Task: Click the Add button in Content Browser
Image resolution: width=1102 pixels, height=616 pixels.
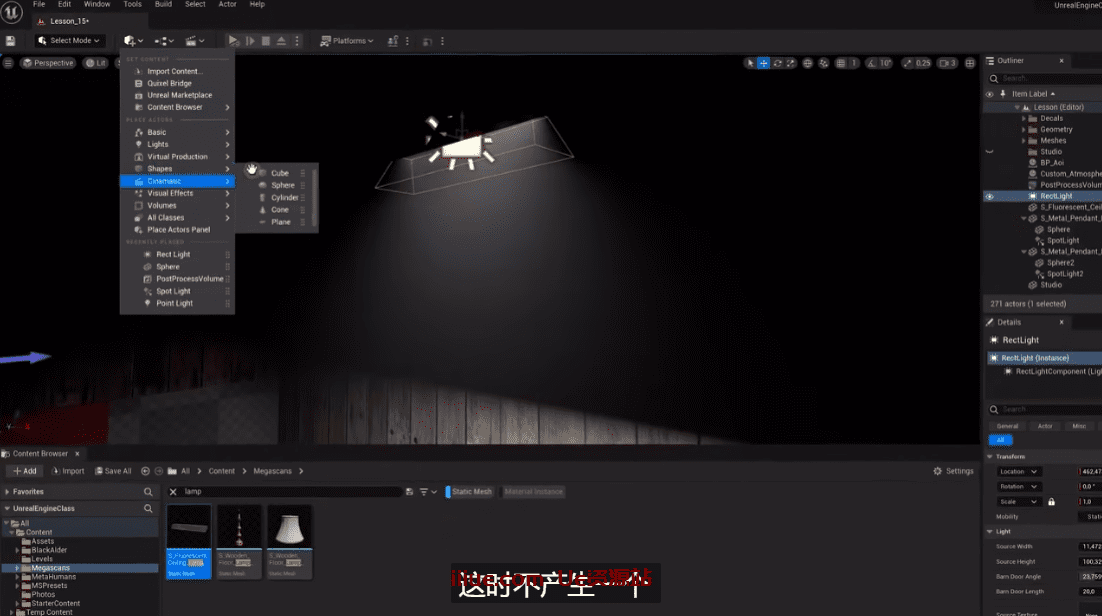Action: coord(25,471)
